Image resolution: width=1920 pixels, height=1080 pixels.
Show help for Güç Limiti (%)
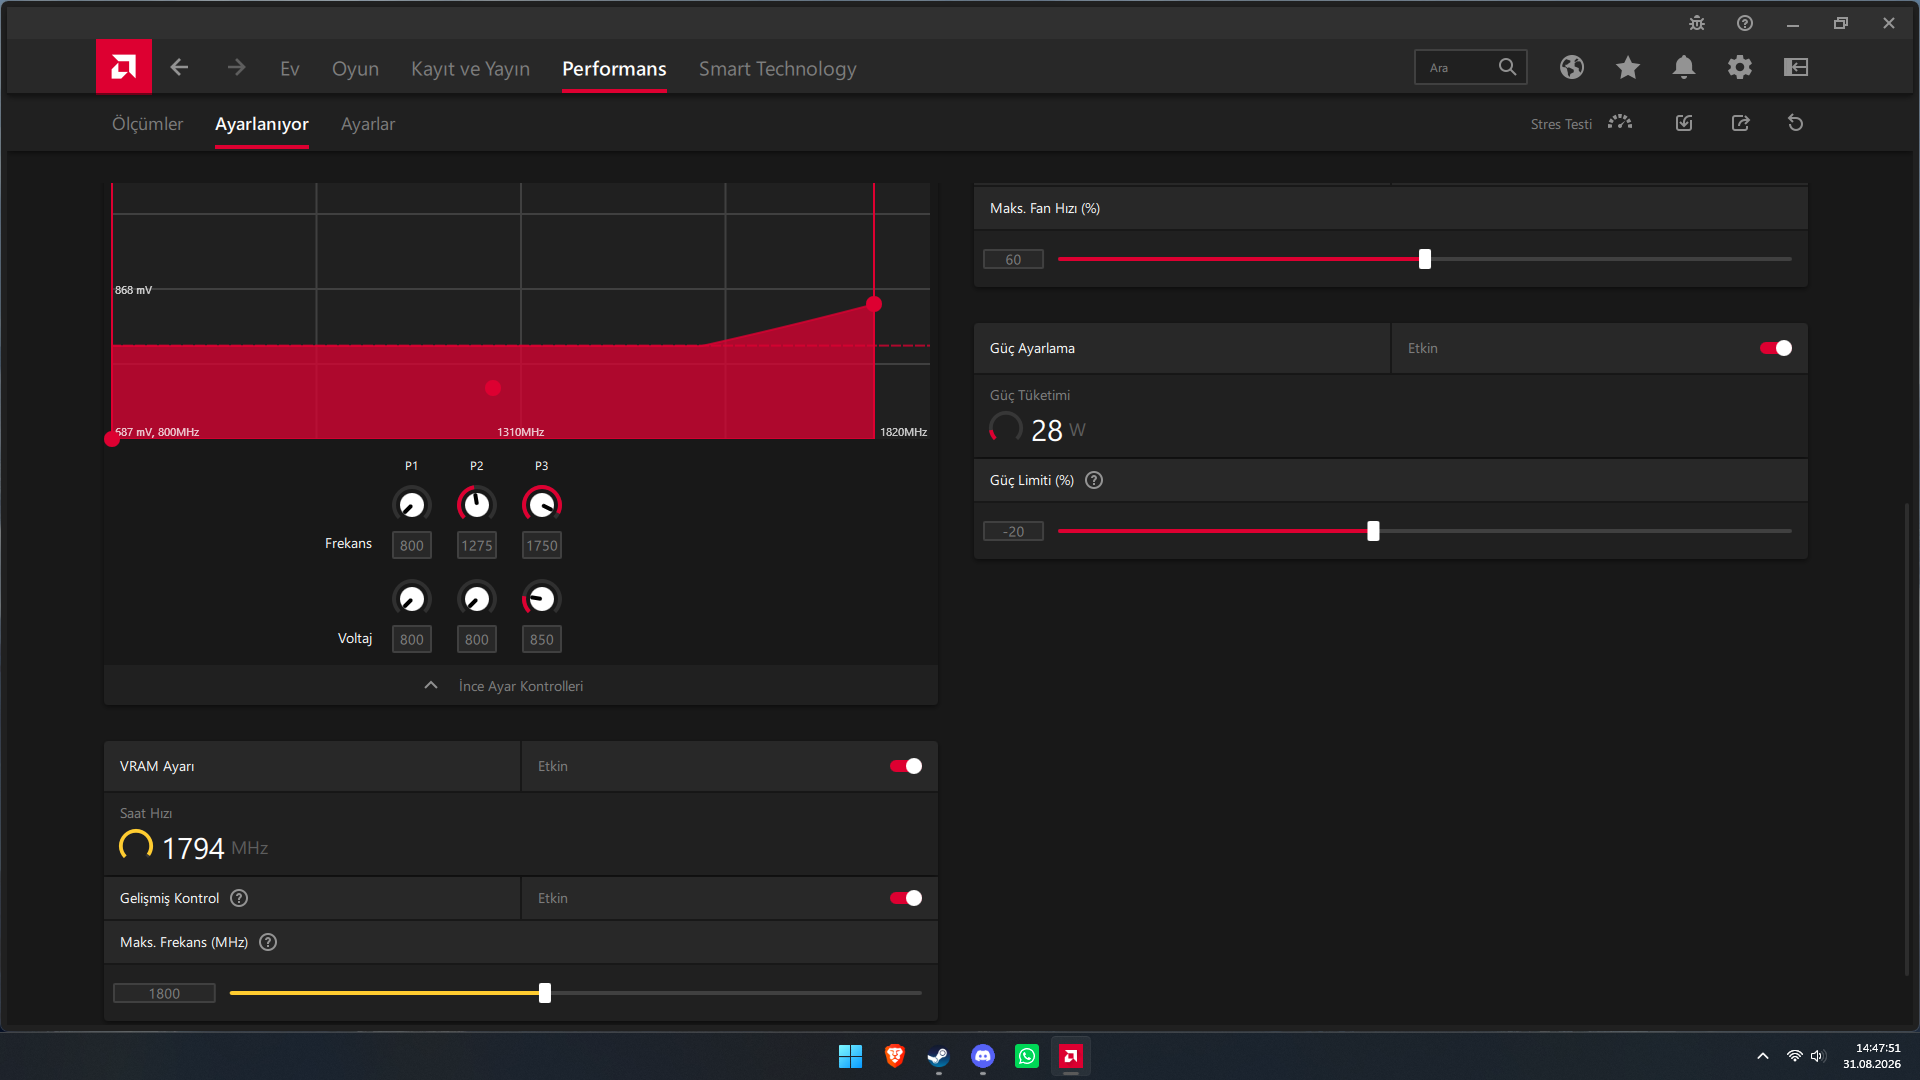click(1094, 480)
